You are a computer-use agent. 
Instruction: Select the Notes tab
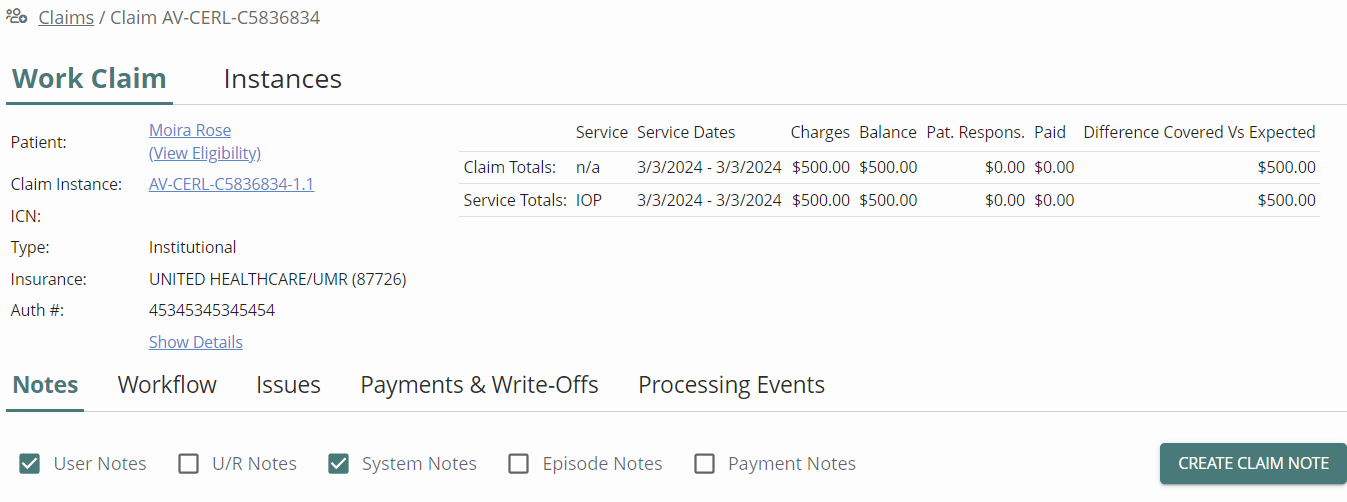[45, 385]
